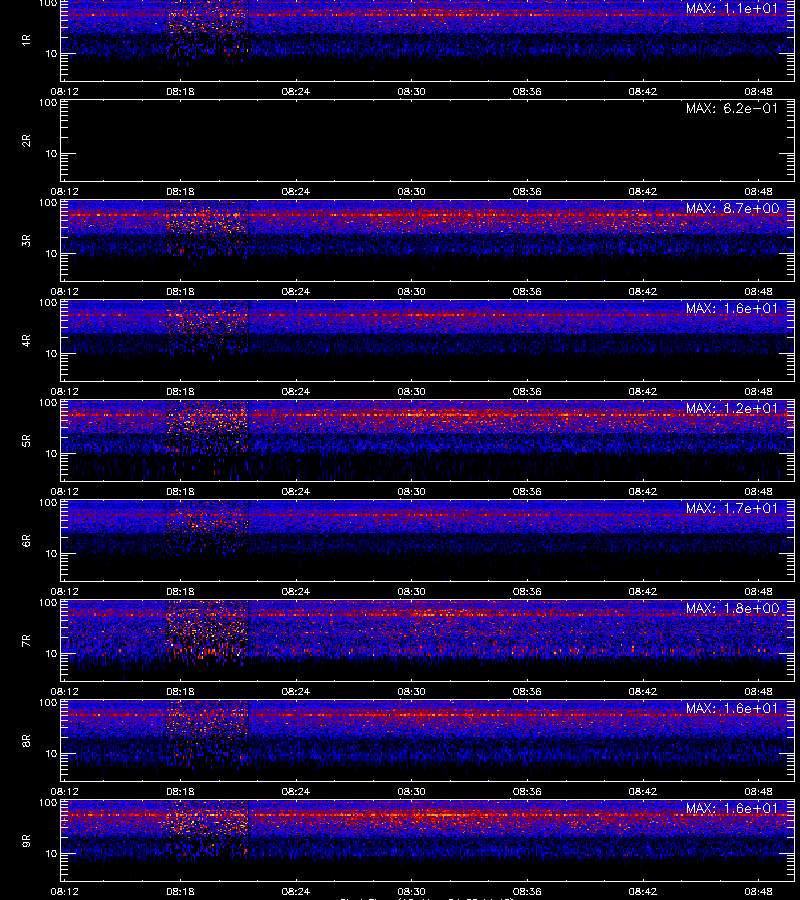
Task: Click the 08:12 time label under panel 7R
Action: point(64,691)
